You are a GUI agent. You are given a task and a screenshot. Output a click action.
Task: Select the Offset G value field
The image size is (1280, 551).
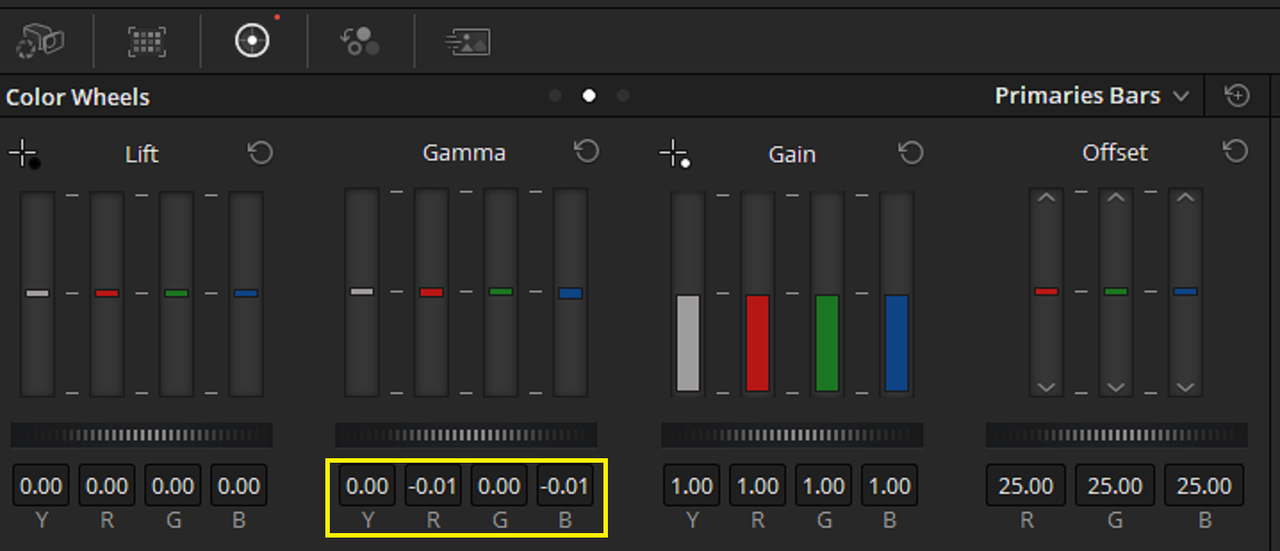pyautogui.click(x=1115, y=486)
